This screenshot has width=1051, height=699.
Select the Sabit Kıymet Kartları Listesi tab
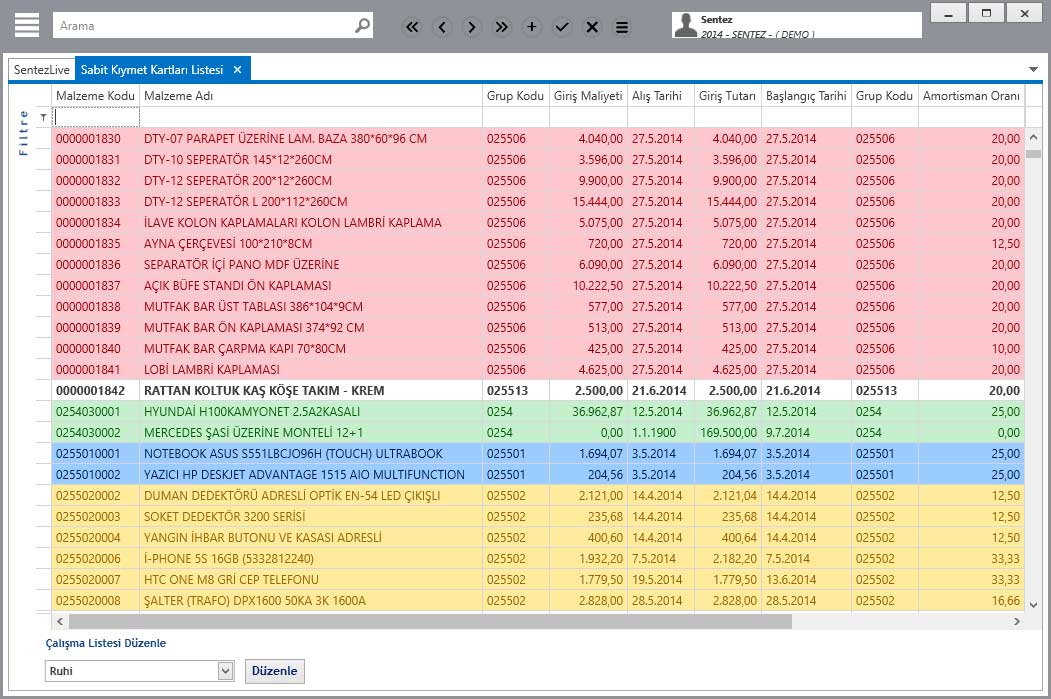point(152,70)
